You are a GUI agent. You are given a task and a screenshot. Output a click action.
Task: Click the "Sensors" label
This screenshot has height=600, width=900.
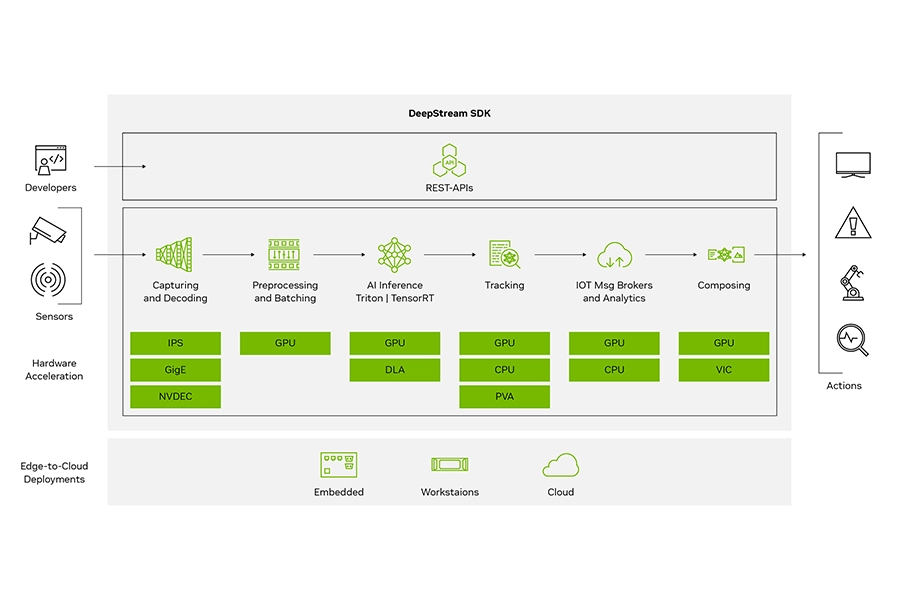click(x=54, y=316)
